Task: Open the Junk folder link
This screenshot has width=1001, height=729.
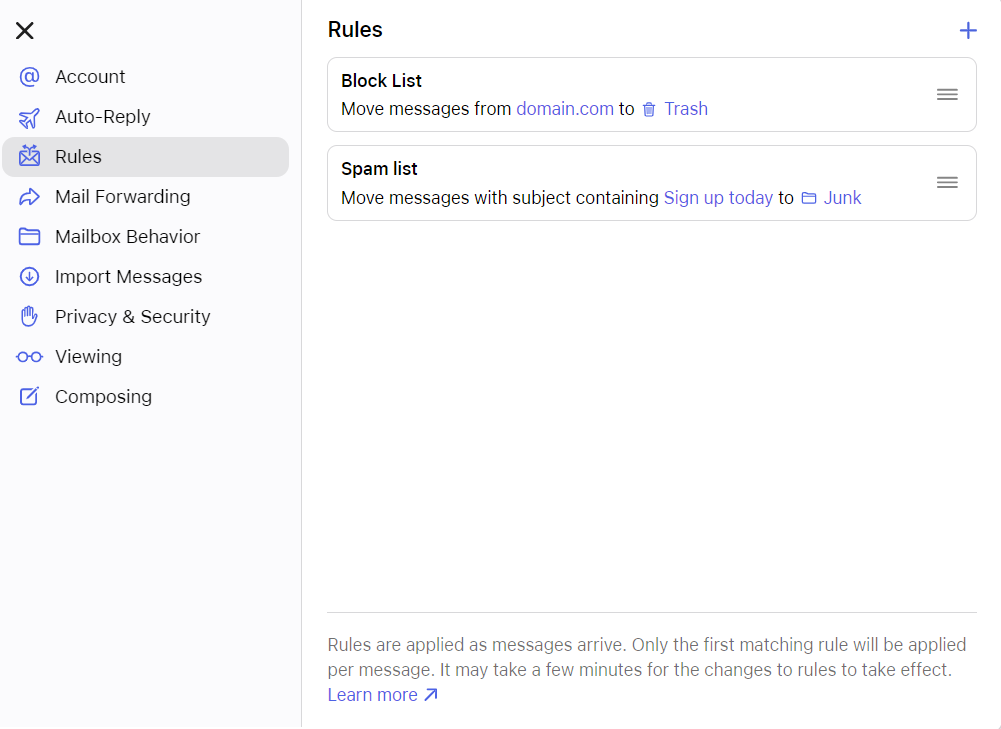Action: (x=842, y=198)
